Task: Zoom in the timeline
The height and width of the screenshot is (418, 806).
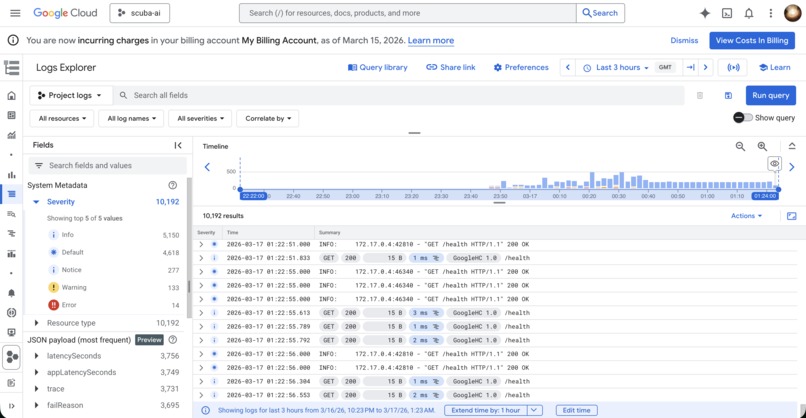Action: (762, 147)
